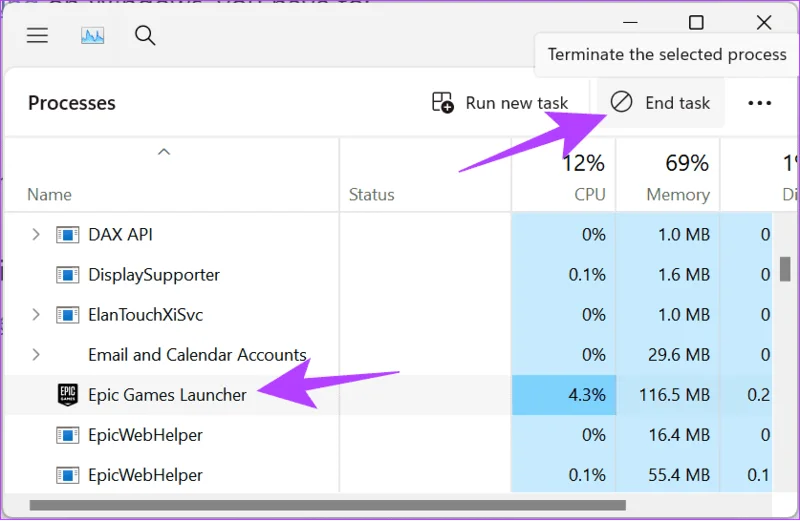Click the Epic Games Launcher icon
The width and height of the screenshot is (800, 521).
click(67, 394)
